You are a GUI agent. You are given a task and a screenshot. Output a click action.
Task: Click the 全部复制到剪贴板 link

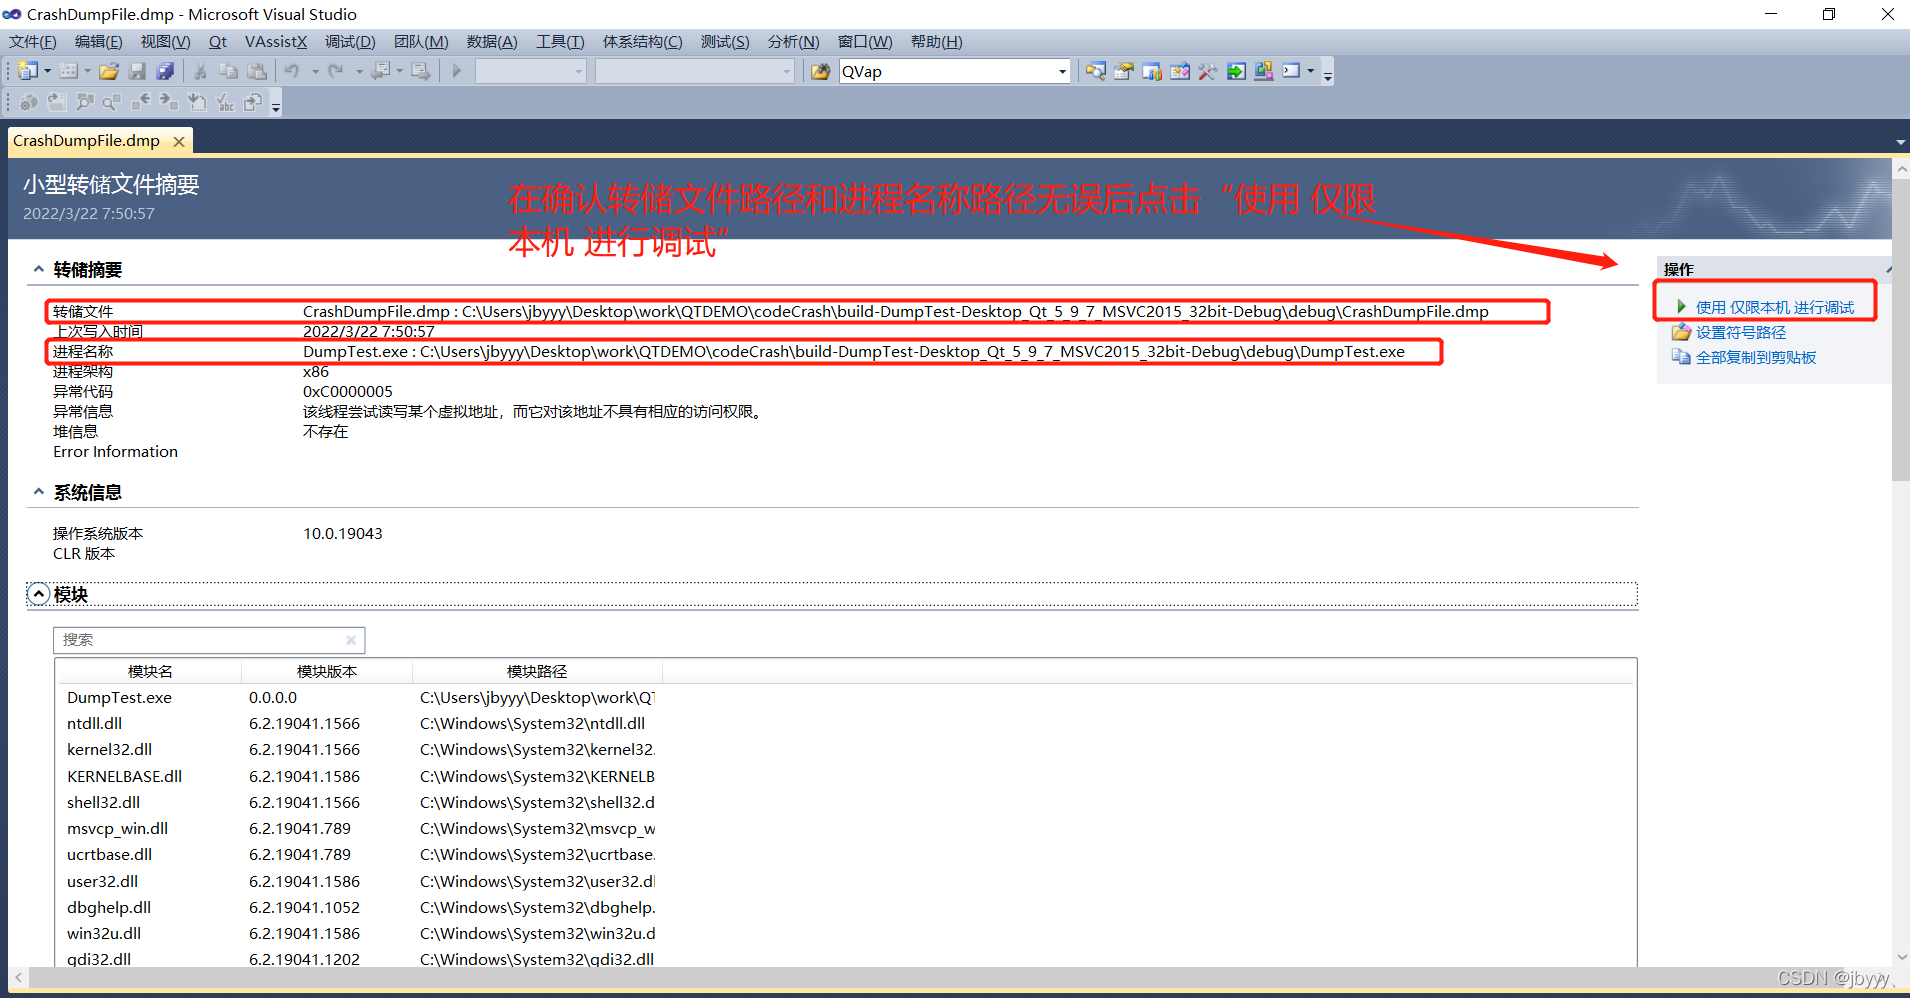click(x=1756, y=357)
